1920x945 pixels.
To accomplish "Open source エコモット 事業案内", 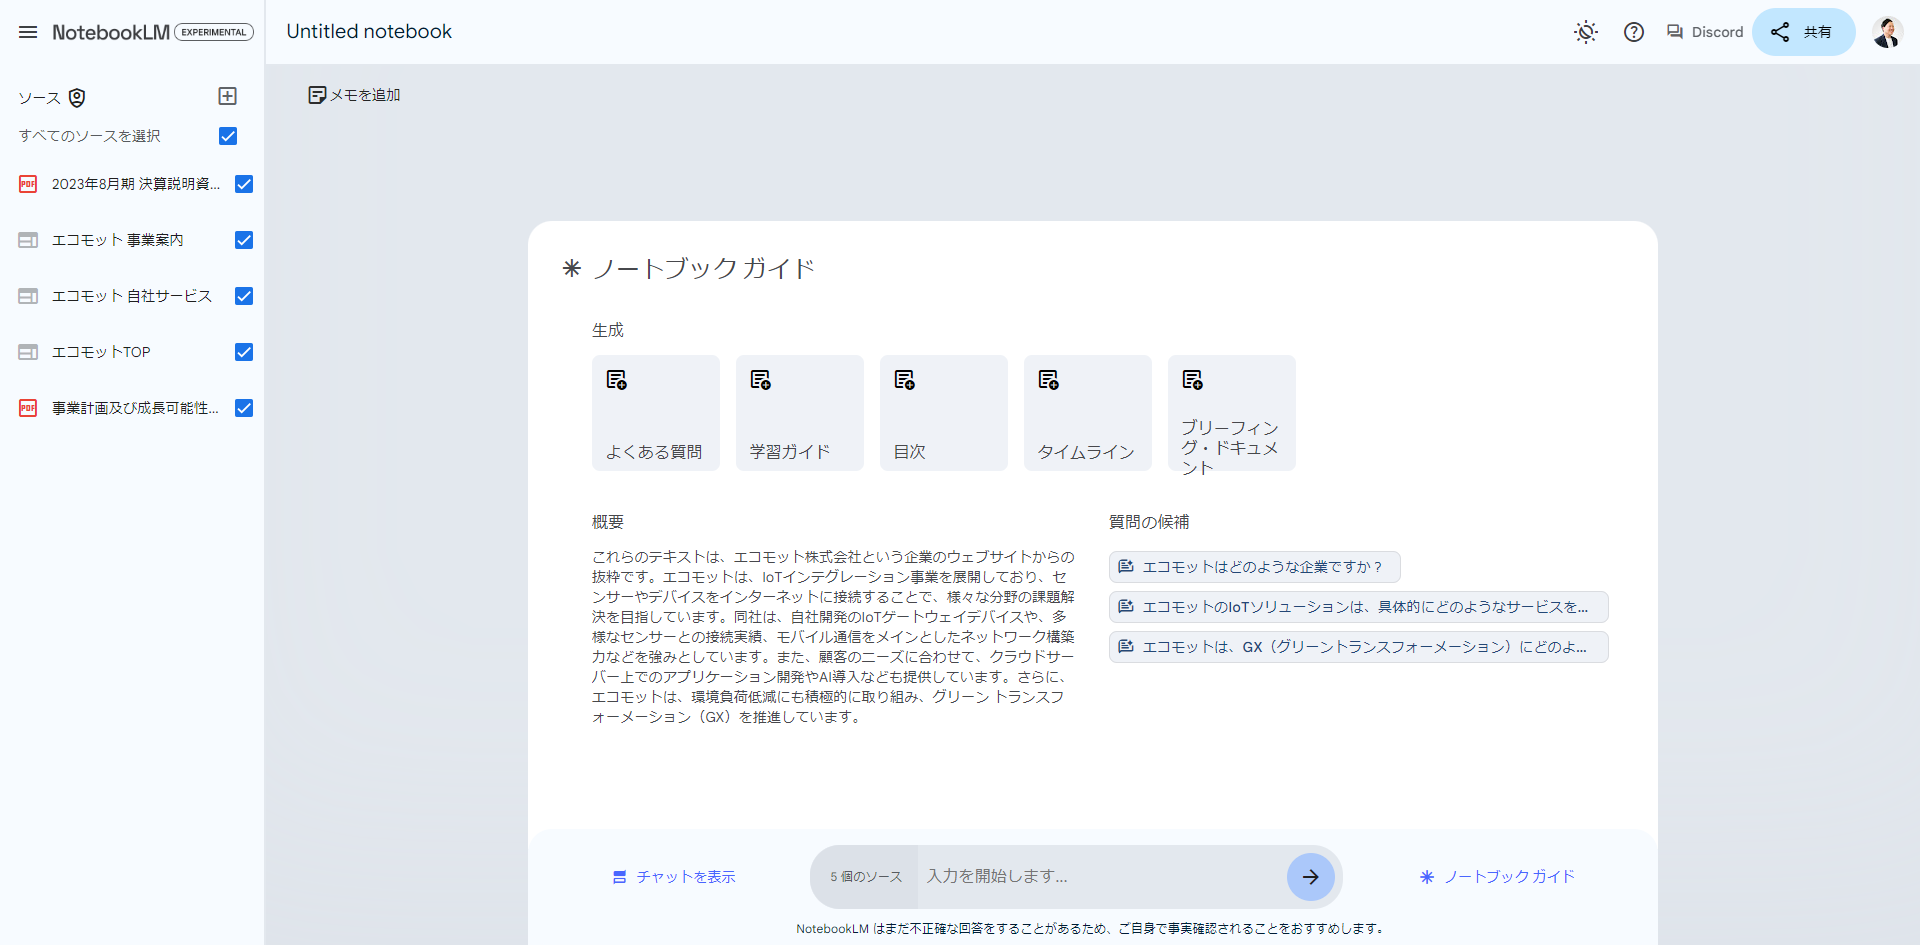I will coord(118,240).
